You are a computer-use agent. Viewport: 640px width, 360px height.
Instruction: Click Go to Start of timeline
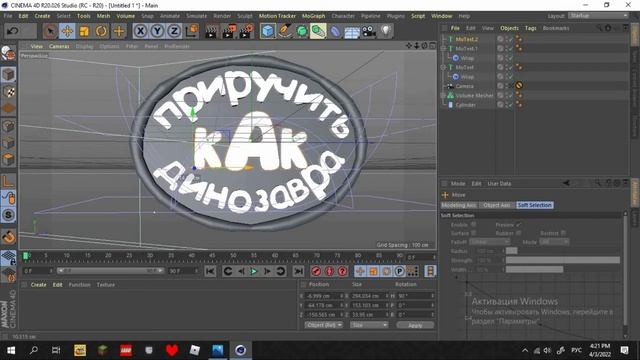(x=210, y=271)
